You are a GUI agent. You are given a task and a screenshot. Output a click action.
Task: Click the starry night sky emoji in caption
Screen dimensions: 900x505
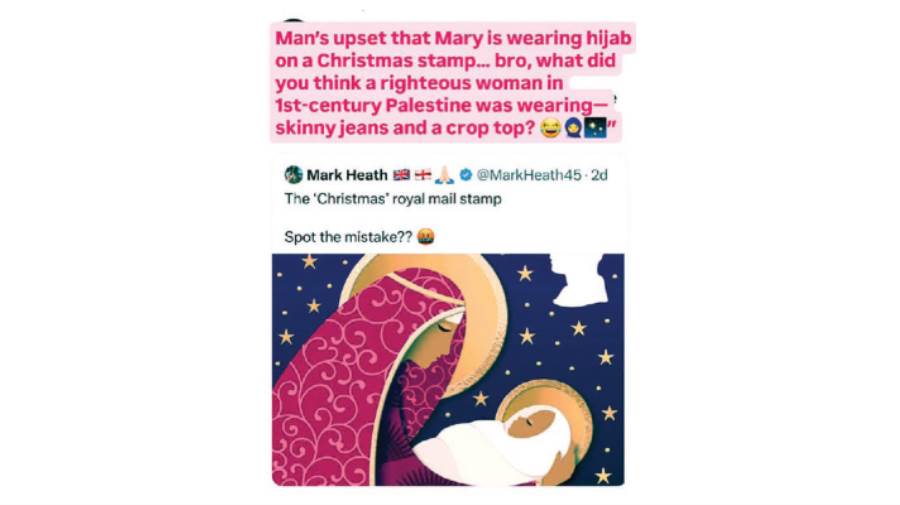pos(594,128)
